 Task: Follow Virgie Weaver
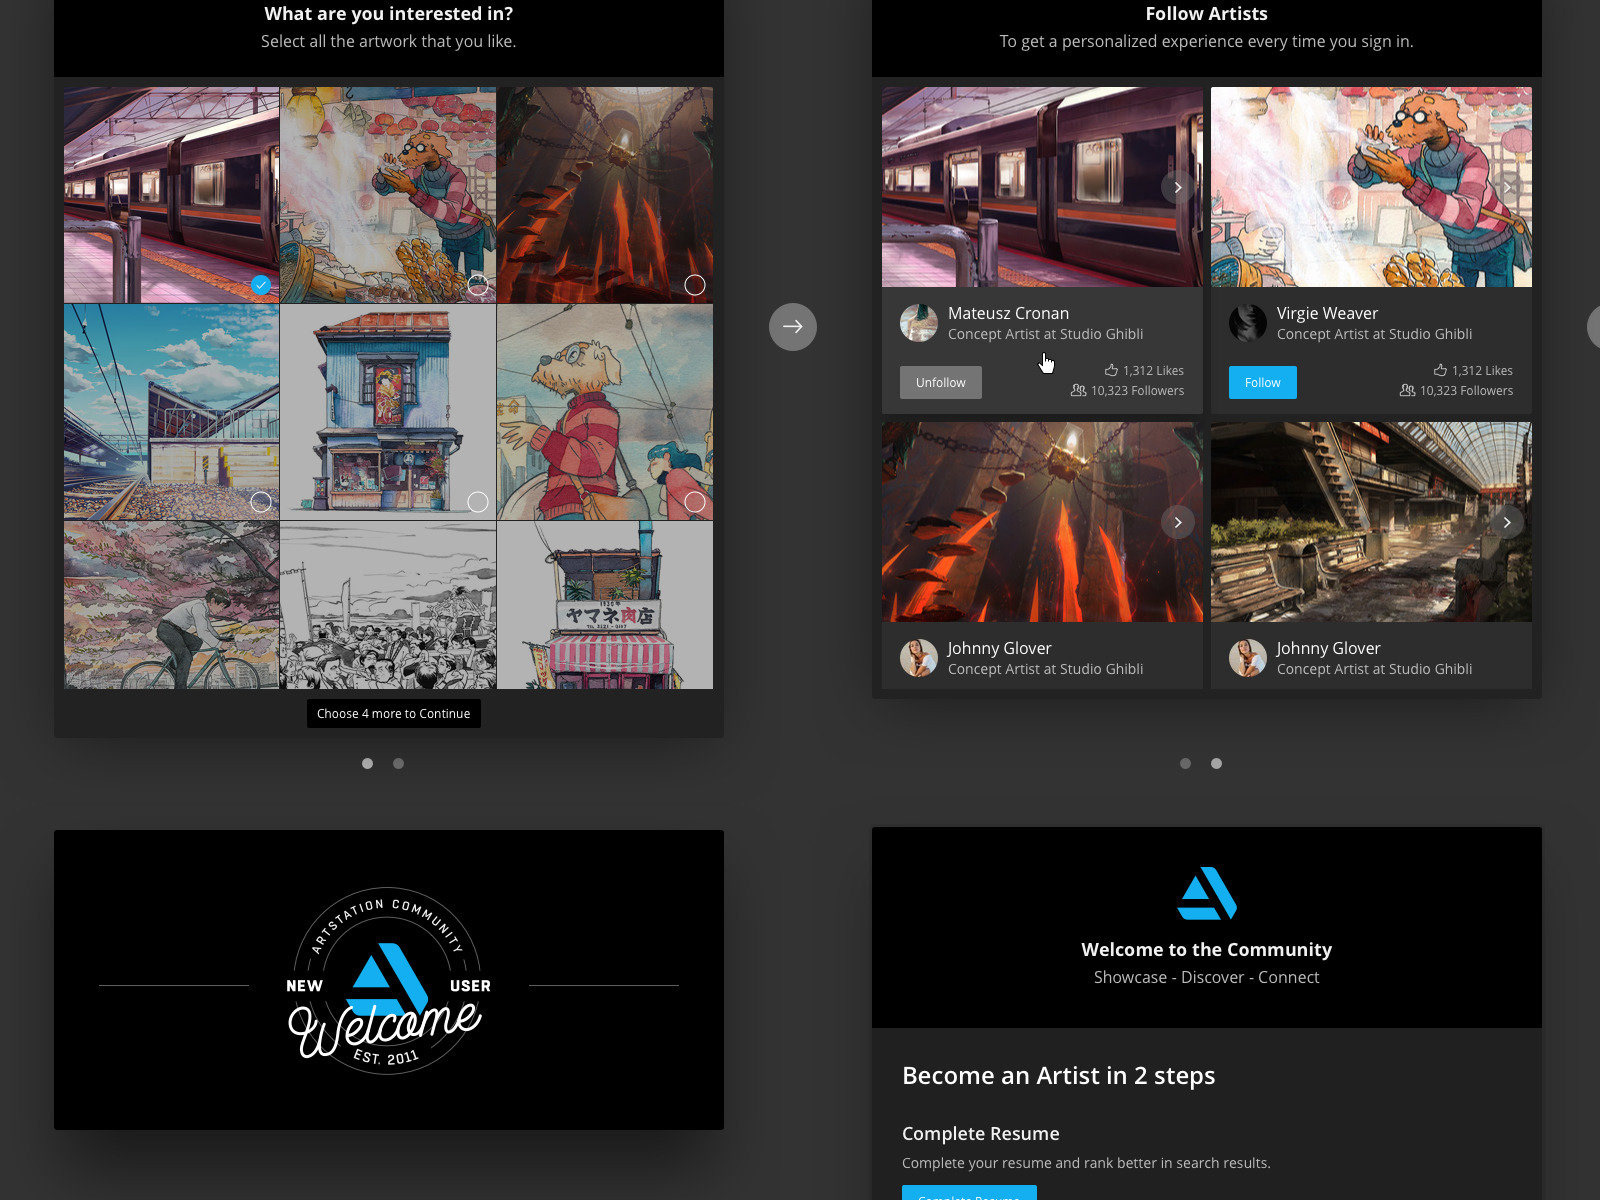pos(1263,382)
